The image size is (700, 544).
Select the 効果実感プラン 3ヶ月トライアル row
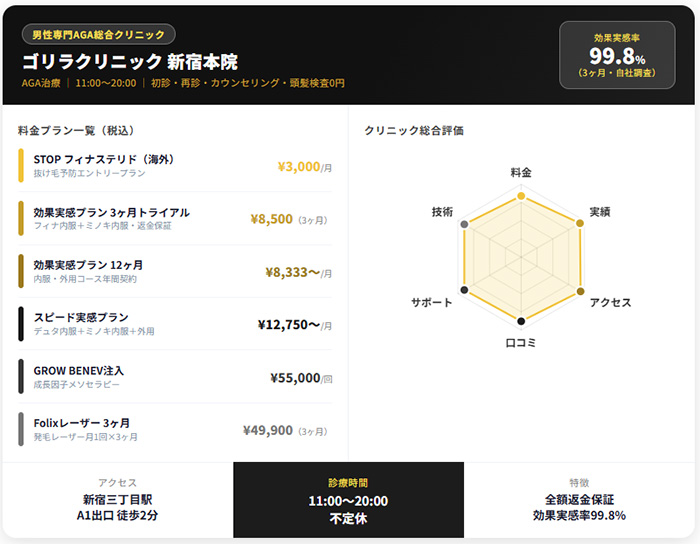pyautogui.click(x=175, y=219)
